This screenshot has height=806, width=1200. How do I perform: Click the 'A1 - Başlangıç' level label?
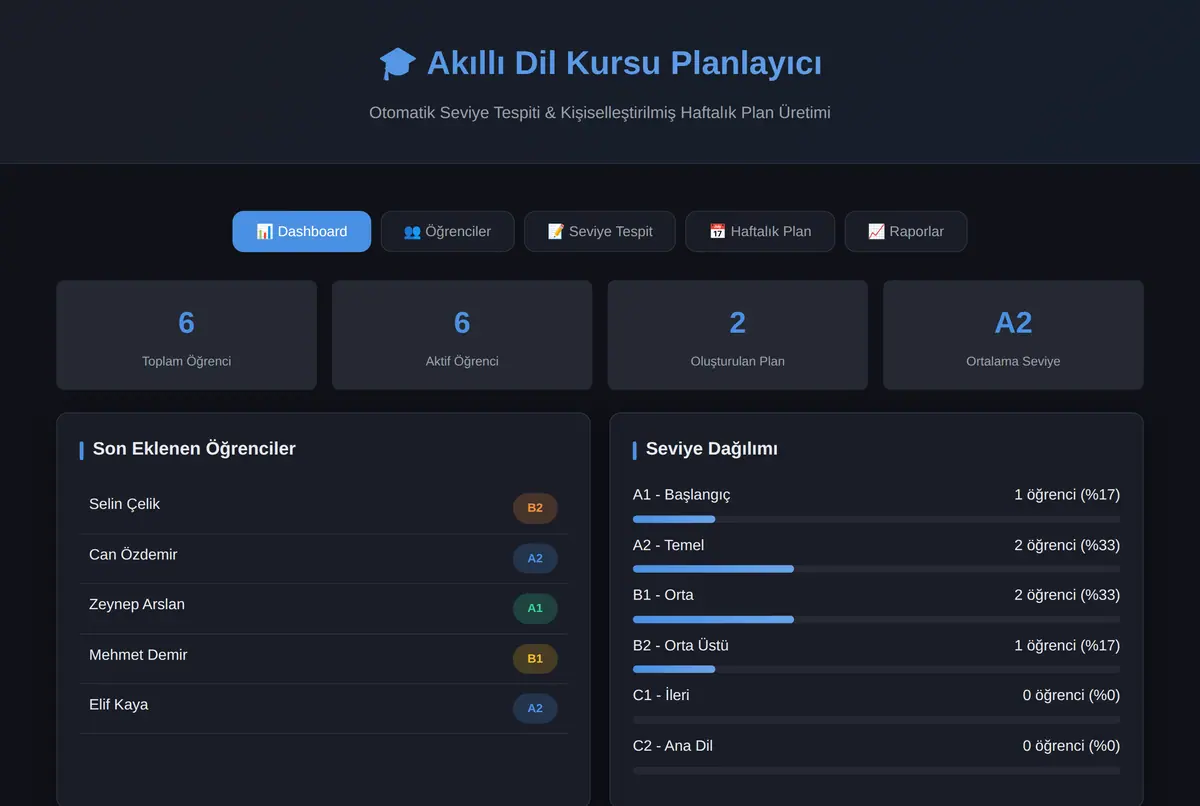pyautogui.click(x=682, y=495)
